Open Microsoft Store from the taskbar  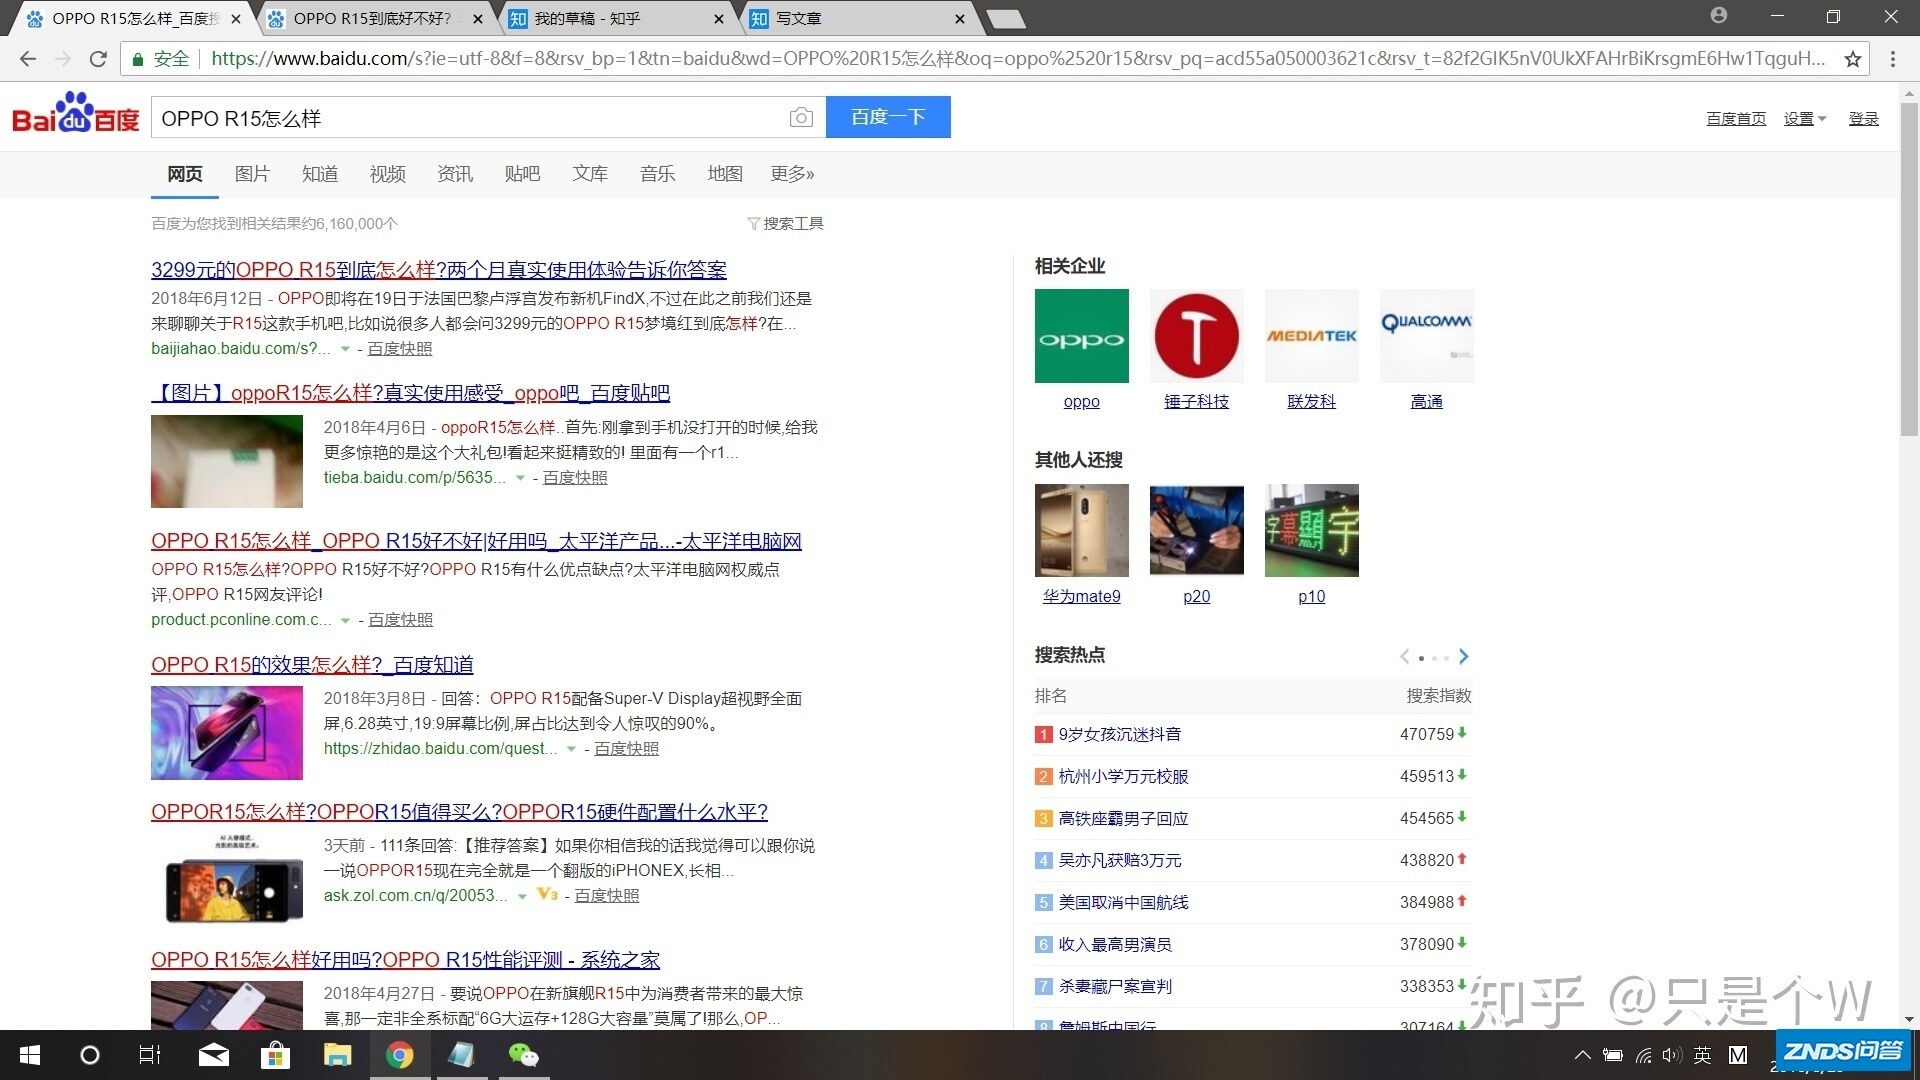click(x=275, y=1055)
